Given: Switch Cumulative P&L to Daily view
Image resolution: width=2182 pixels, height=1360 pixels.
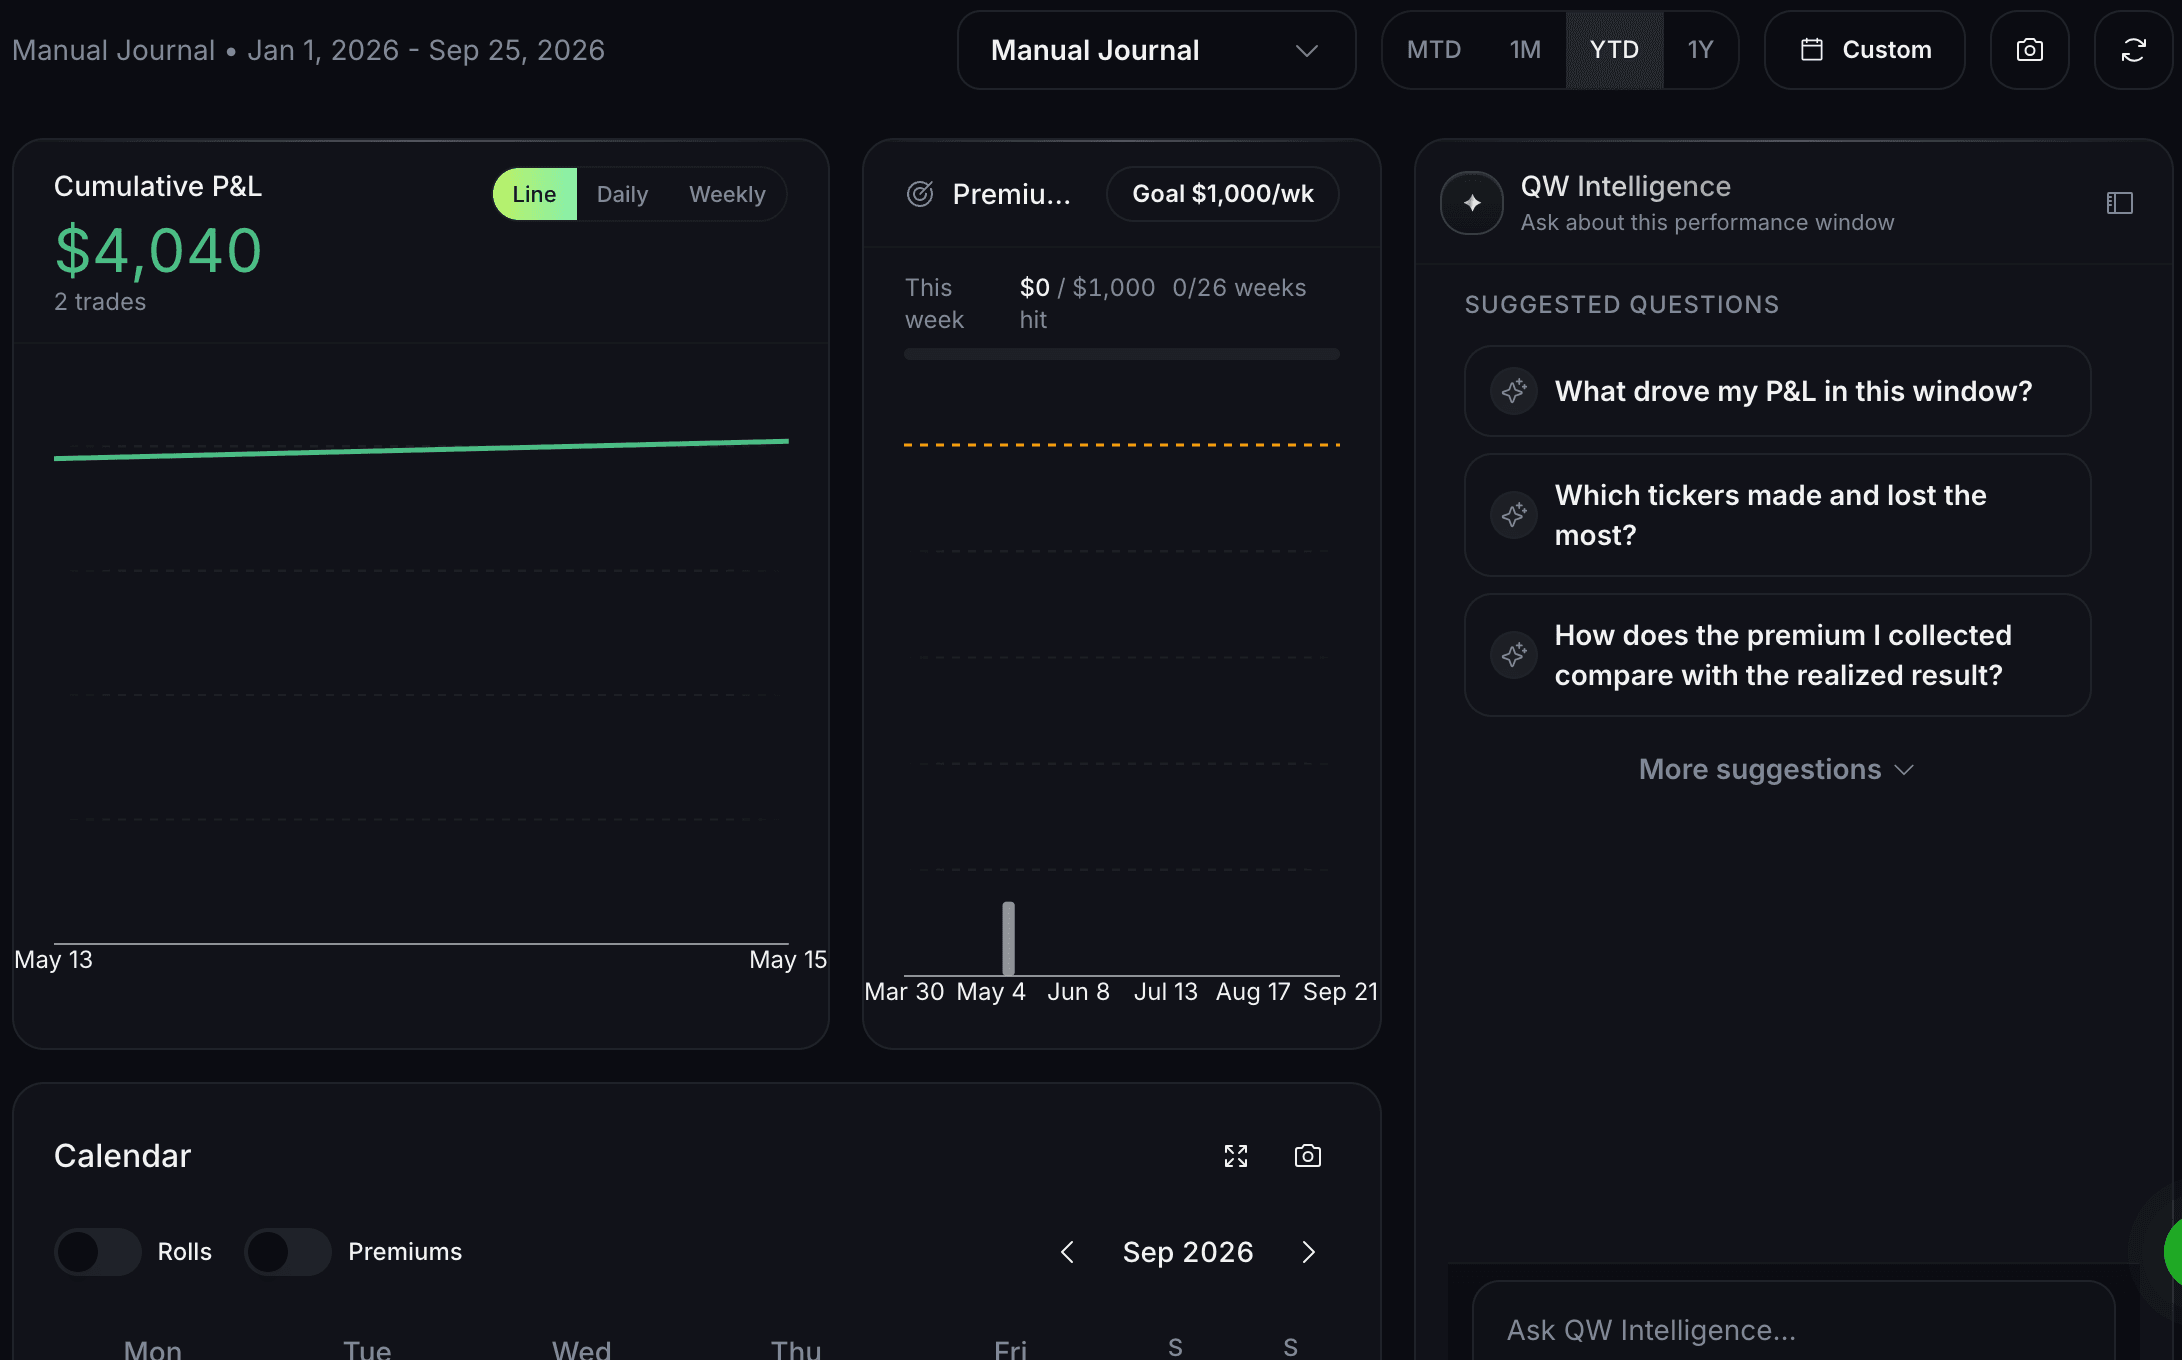Looking at the screenshot, I should [x=622, y=194].
